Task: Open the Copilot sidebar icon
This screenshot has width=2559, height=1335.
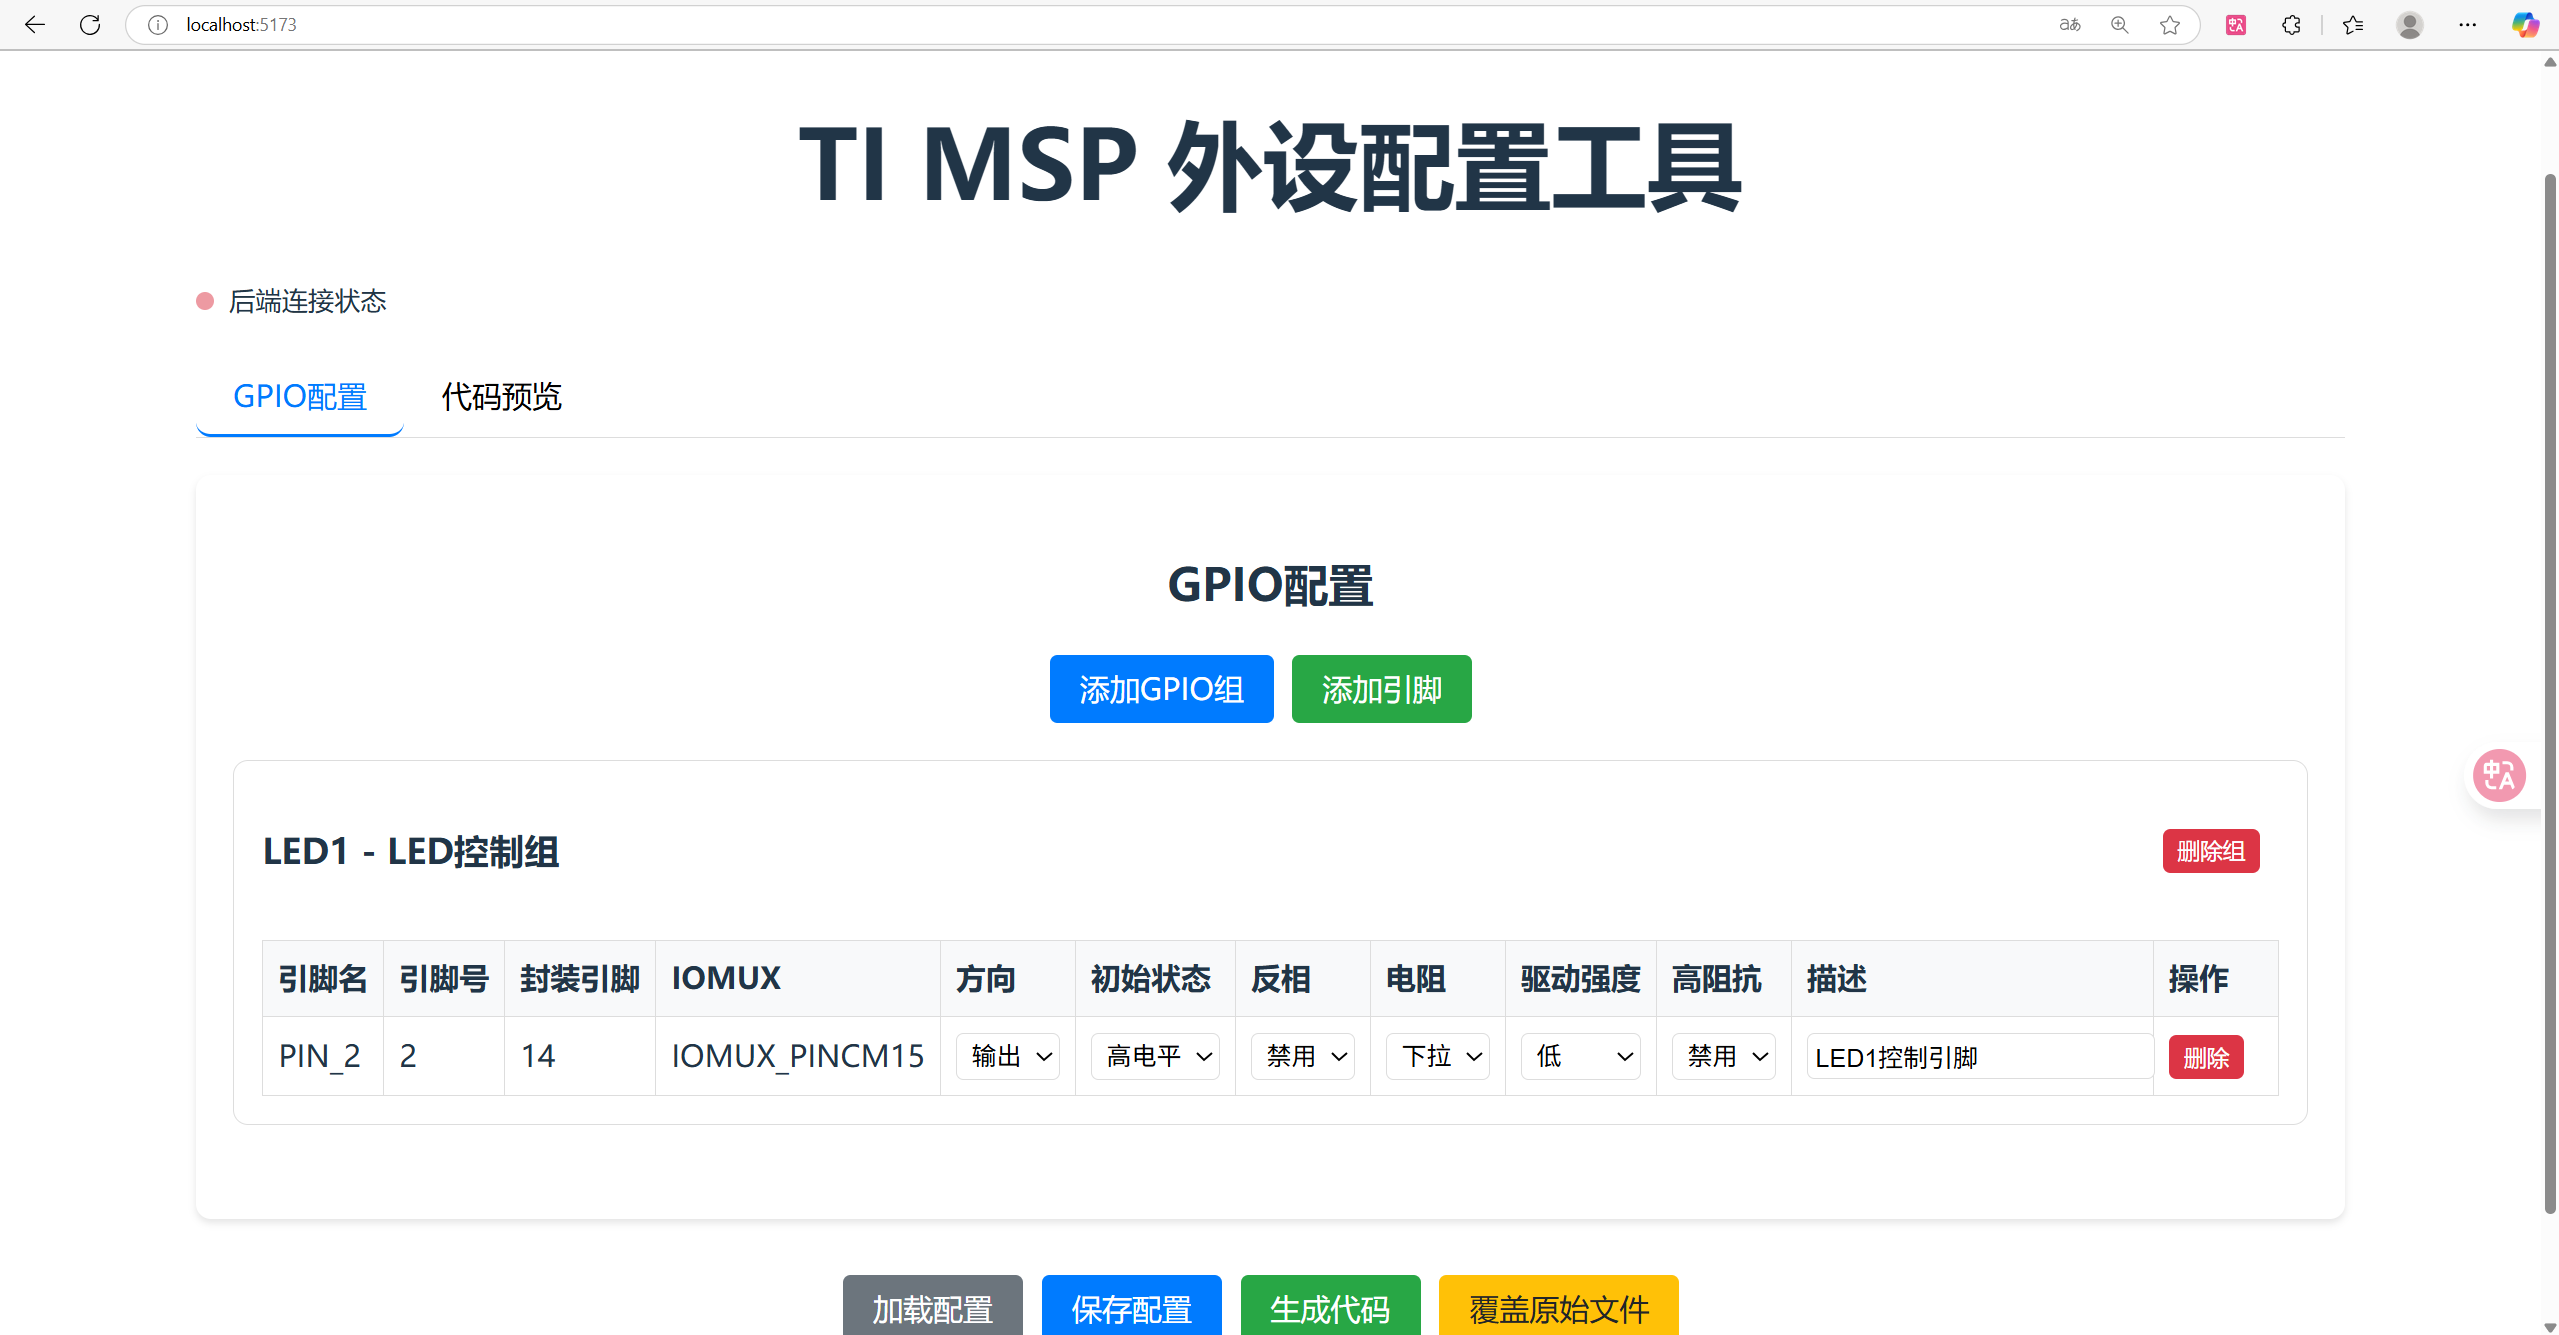Action: [2525, 25]
